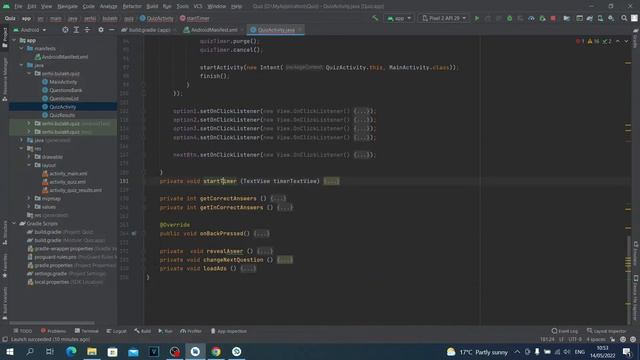
Task: Collapse the Gradle Scripts node
Action: tap(14, 224)
